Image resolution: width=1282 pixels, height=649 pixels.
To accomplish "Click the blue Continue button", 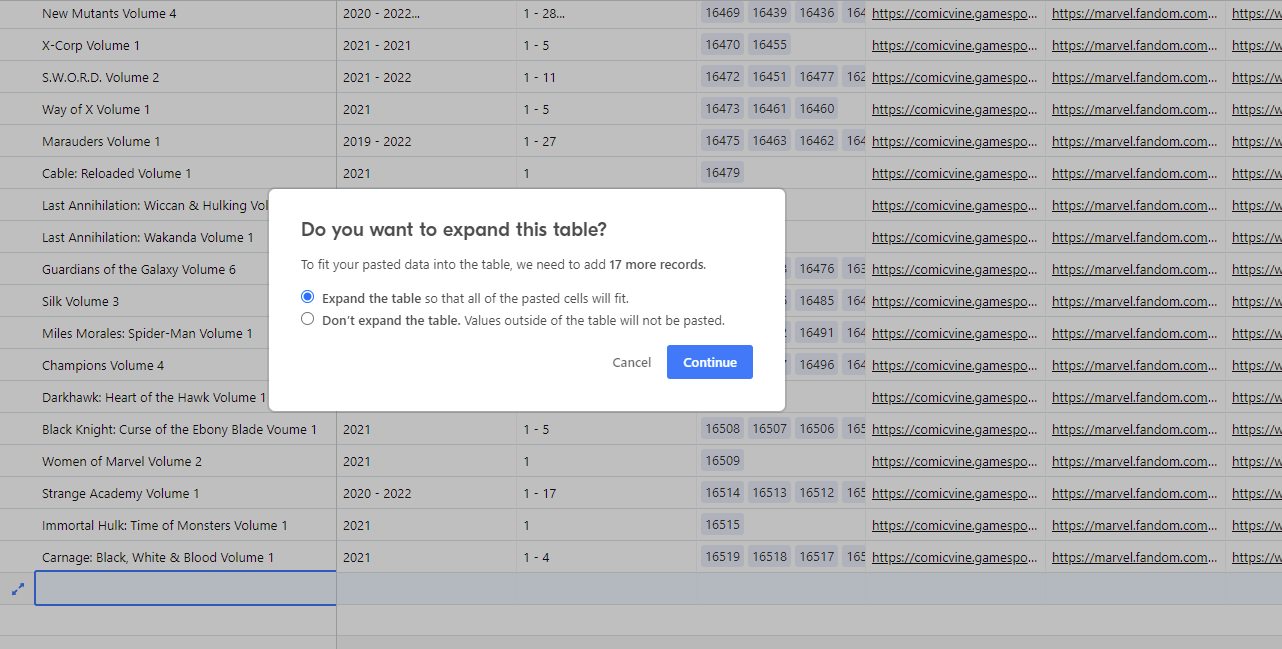I will [709, 362].
